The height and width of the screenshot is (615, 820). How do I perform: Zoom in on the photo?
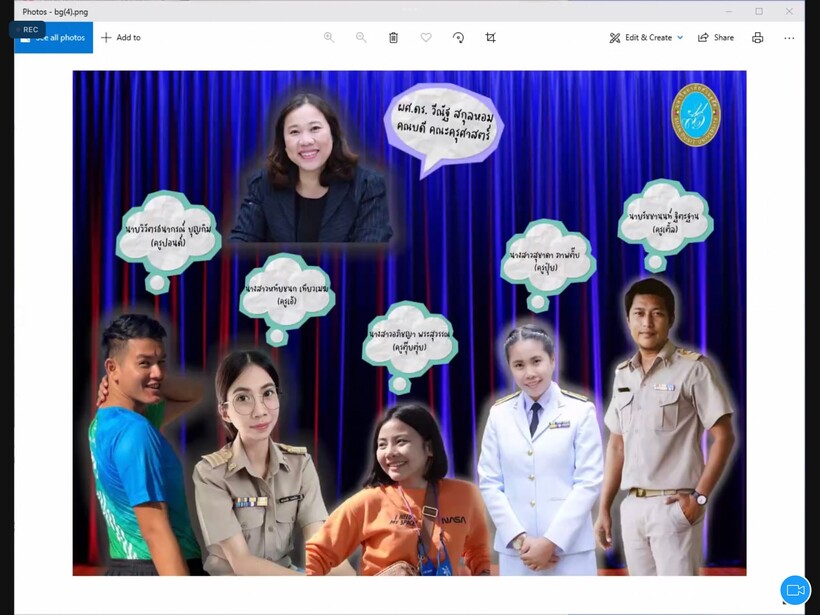[x=329, y=38]
